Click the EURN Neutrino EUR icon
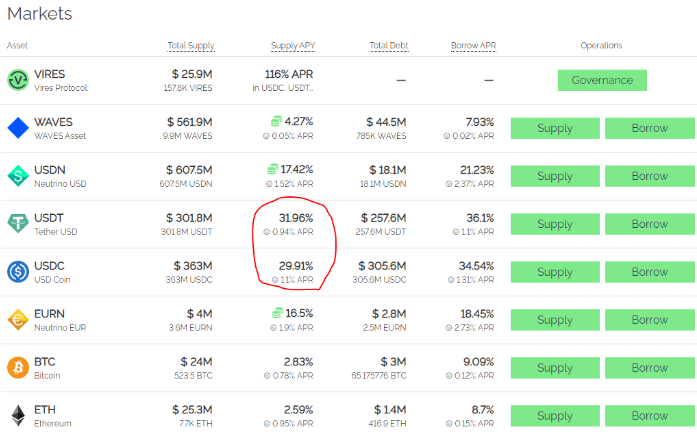 (x=18, y=320)
